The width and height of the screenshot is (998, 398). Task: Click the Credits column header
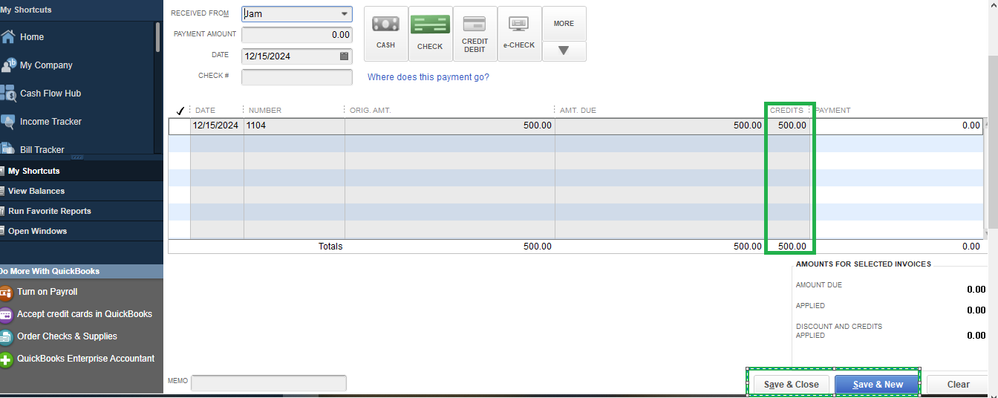tap(787, 110)
